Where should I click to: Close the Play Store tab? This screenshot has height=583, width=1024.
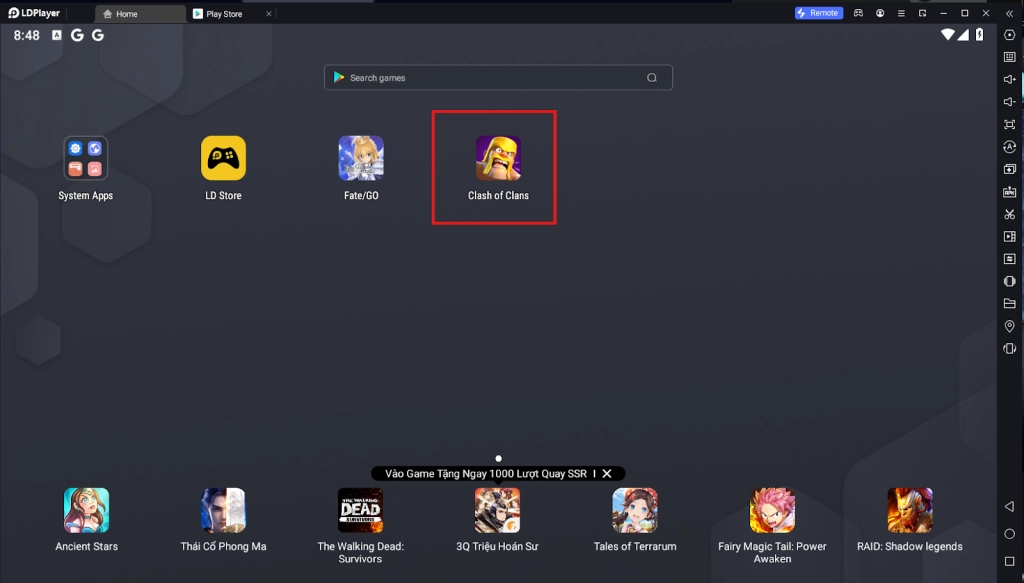point(268,14)
